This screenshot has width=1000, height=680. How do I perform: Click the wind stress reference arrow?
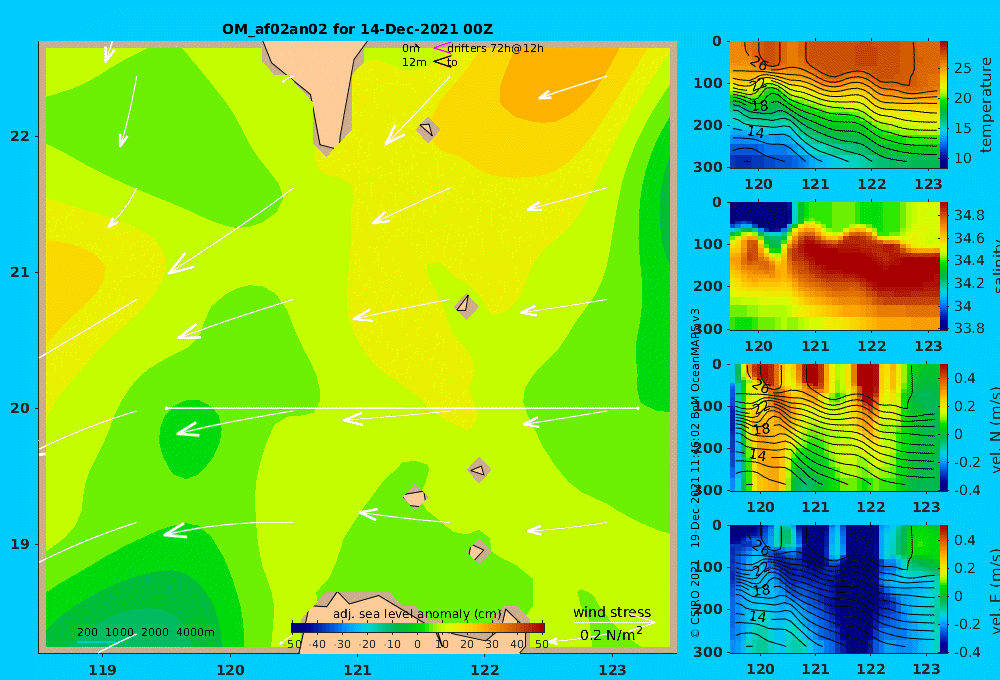coord(614,623)
